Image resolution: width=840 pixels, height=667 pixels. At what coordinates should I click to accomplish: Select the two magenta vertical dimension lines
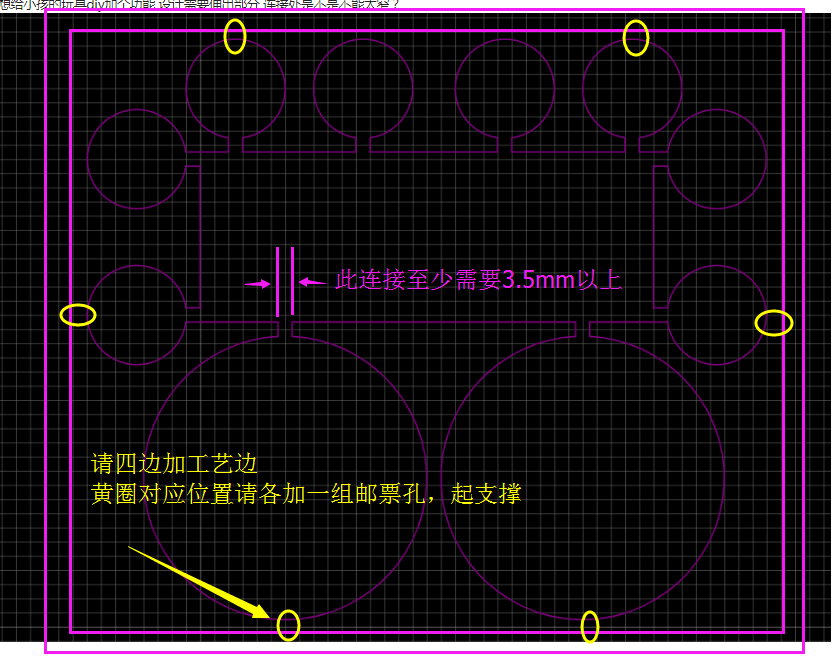[285, 281]
